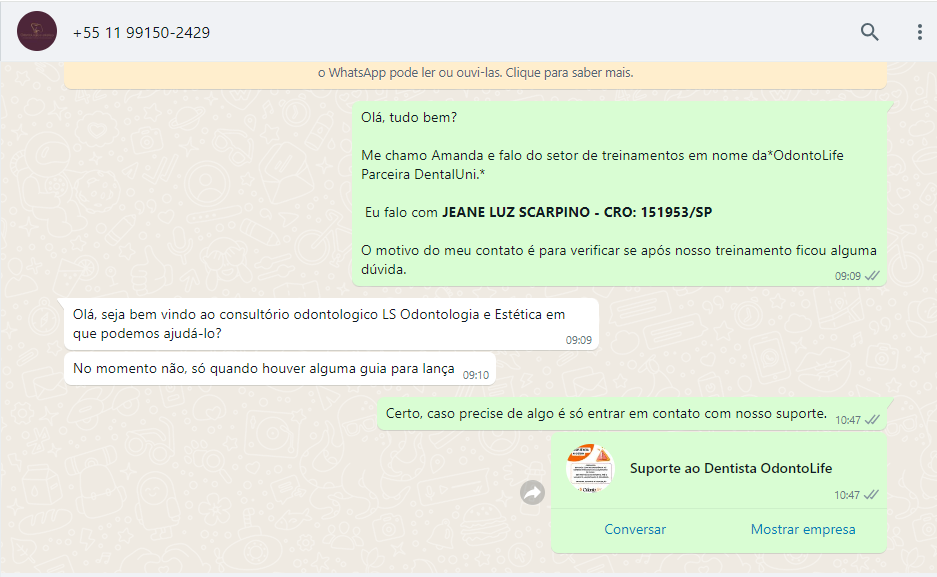
Task: Click the double check on the contact card
Action: 871,495
